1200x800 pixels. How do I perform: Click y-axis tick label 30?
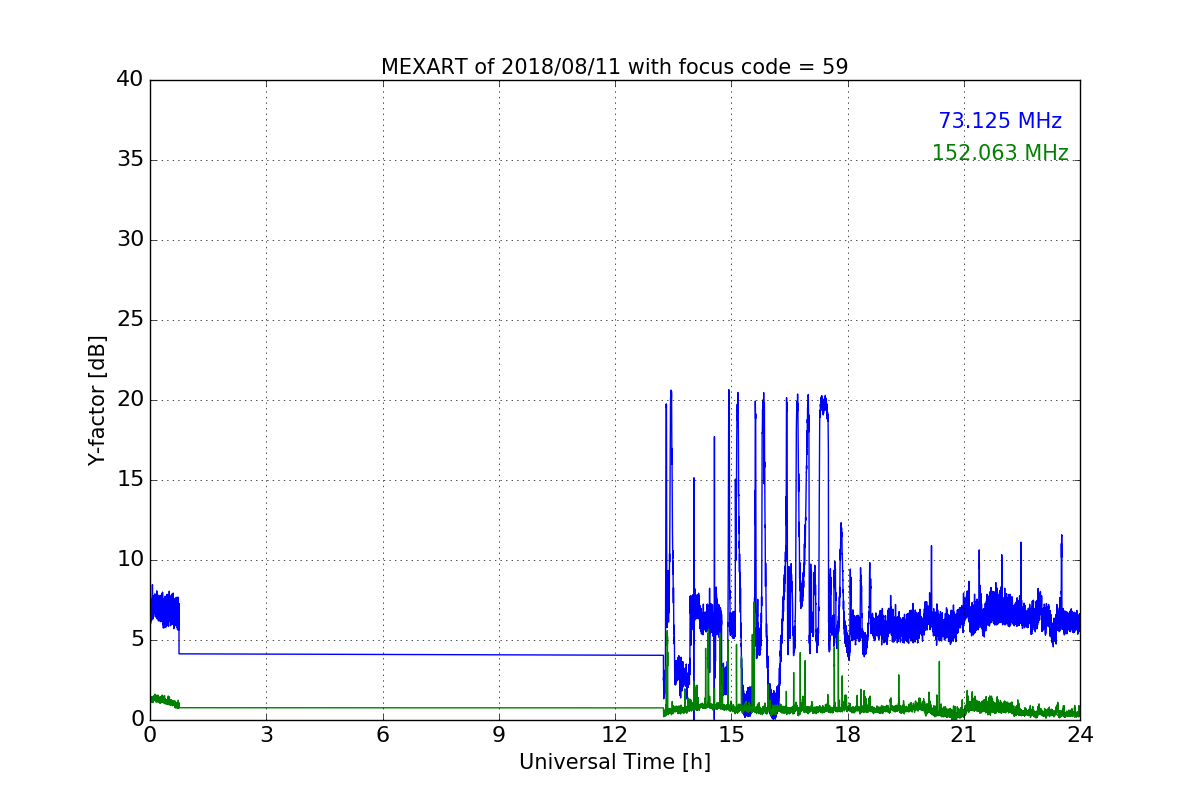tap(130, 240)
